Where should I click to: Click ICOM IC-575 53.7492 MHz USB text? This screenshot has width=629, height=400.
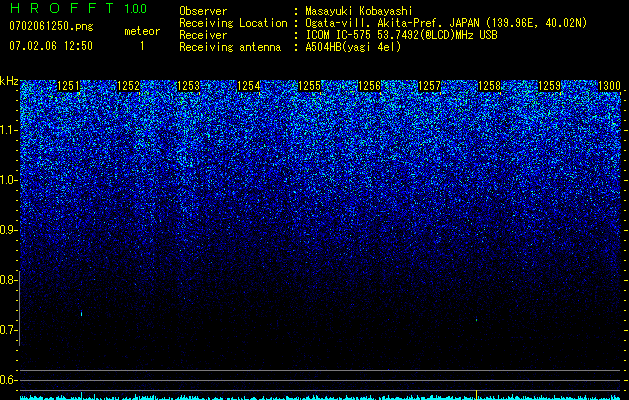pyautogui.click(x=401, y=35)
